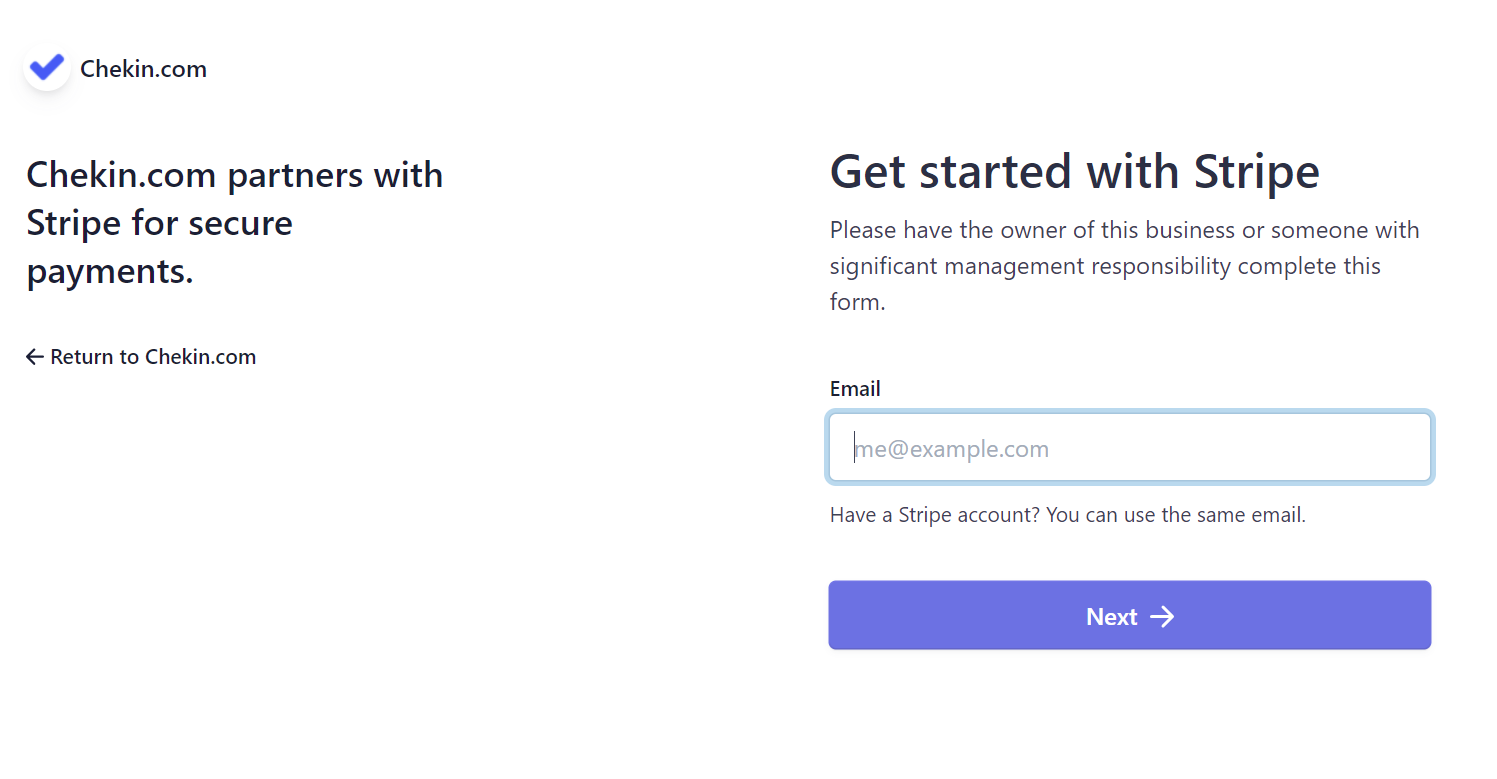The image size is (1497, 779).
Task: Click the word Stripe in right heading
Action: pos(1257,172)
